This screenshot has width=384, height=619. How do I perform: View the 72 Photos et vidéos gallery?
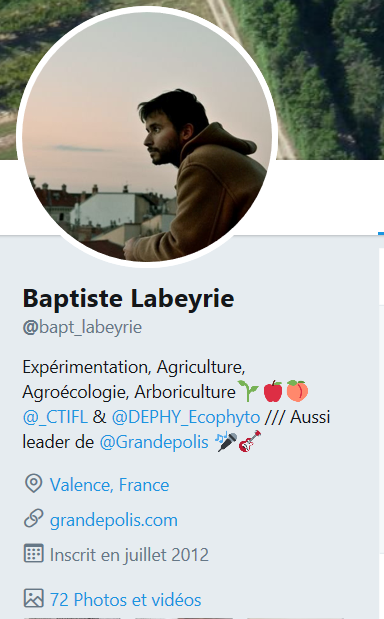(x=126, y=600)
